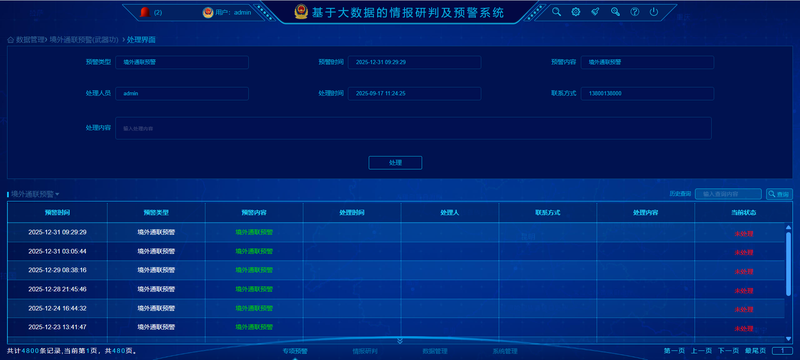Click the search magnifier icon in top bar
The image size is (800, 360).
[x=557, y=12]
